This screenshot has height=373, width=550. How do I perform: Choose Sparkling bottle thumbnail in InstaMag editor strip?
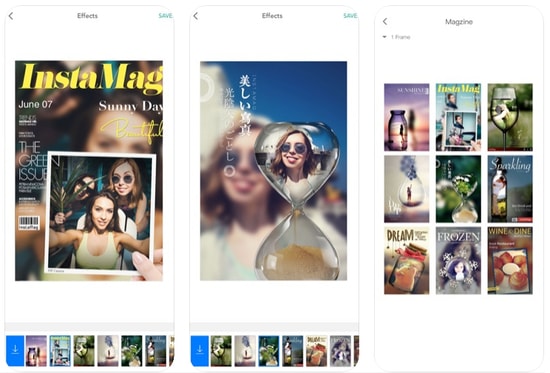pyautogui.click(x=156, y=351)
